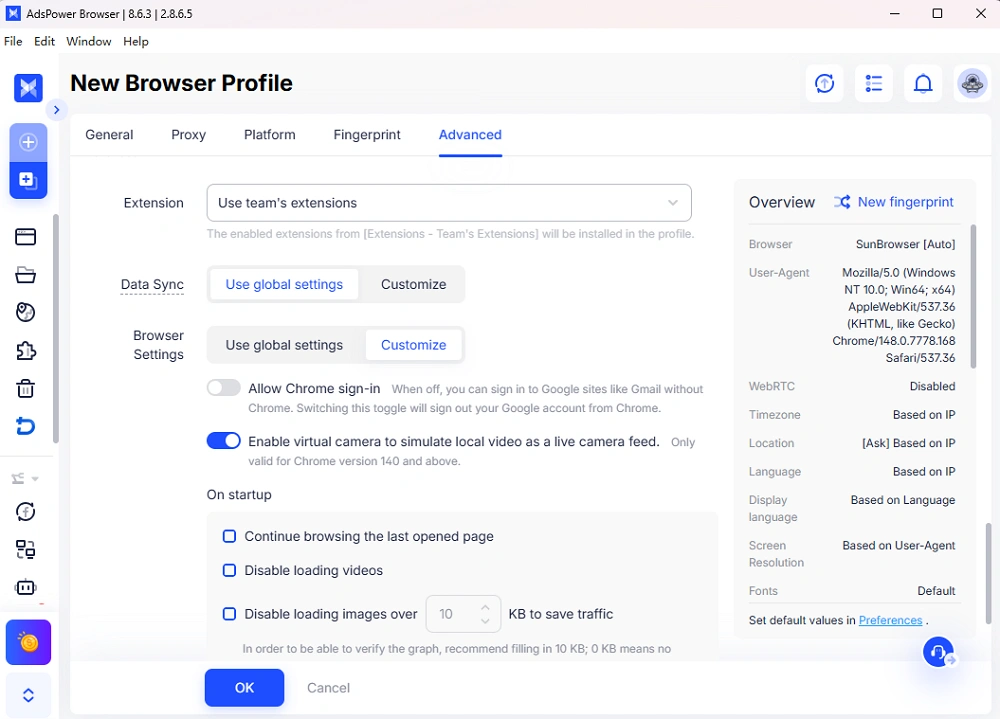Open the browser profiles window icon

coord(26,237)
